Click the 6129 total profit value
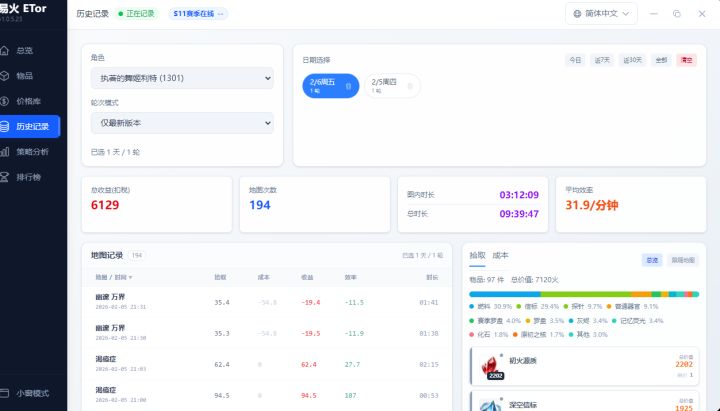The width and height of the screenshot is (720, 411). [x=105, y=205]
